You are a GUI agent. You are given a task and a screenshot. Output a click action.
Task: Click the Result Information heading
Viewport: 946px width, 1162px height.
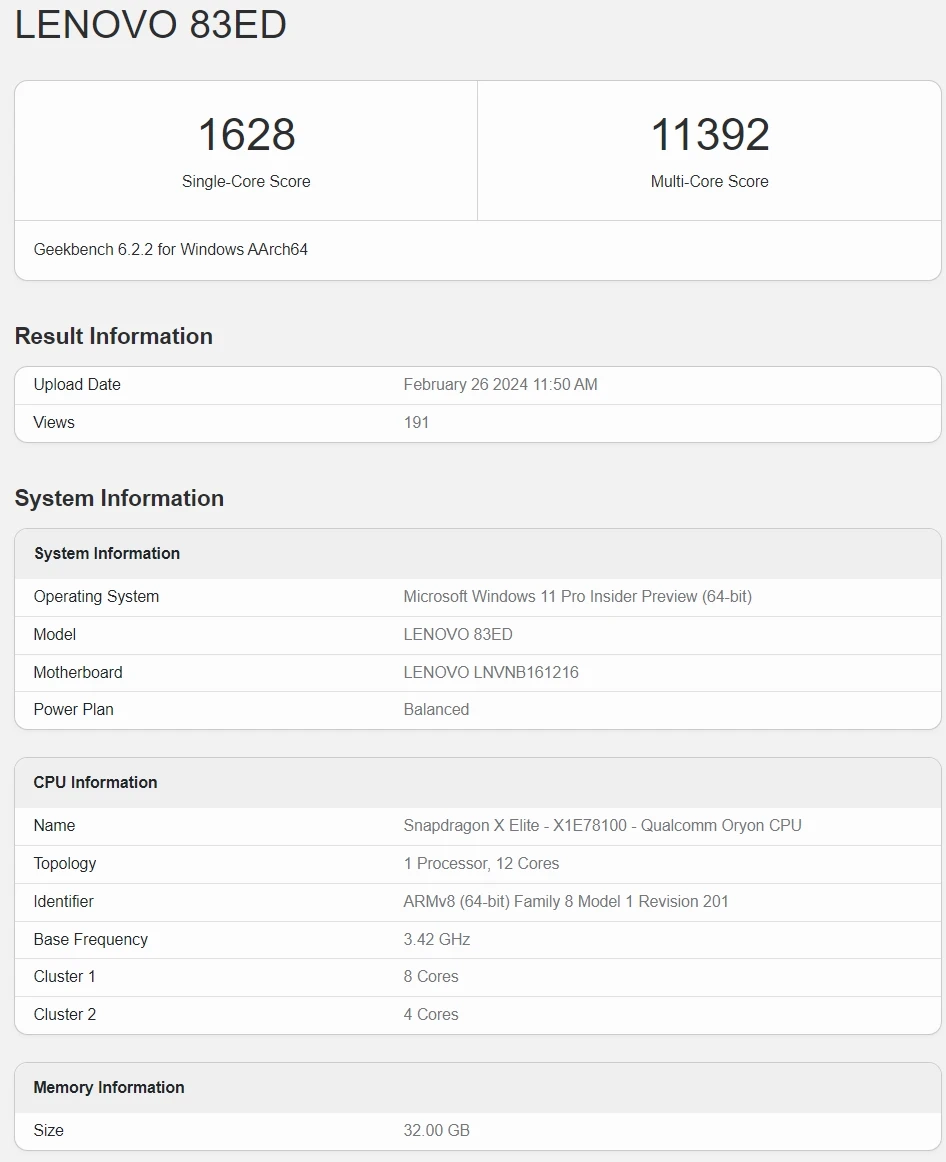(x=113, y=336)
